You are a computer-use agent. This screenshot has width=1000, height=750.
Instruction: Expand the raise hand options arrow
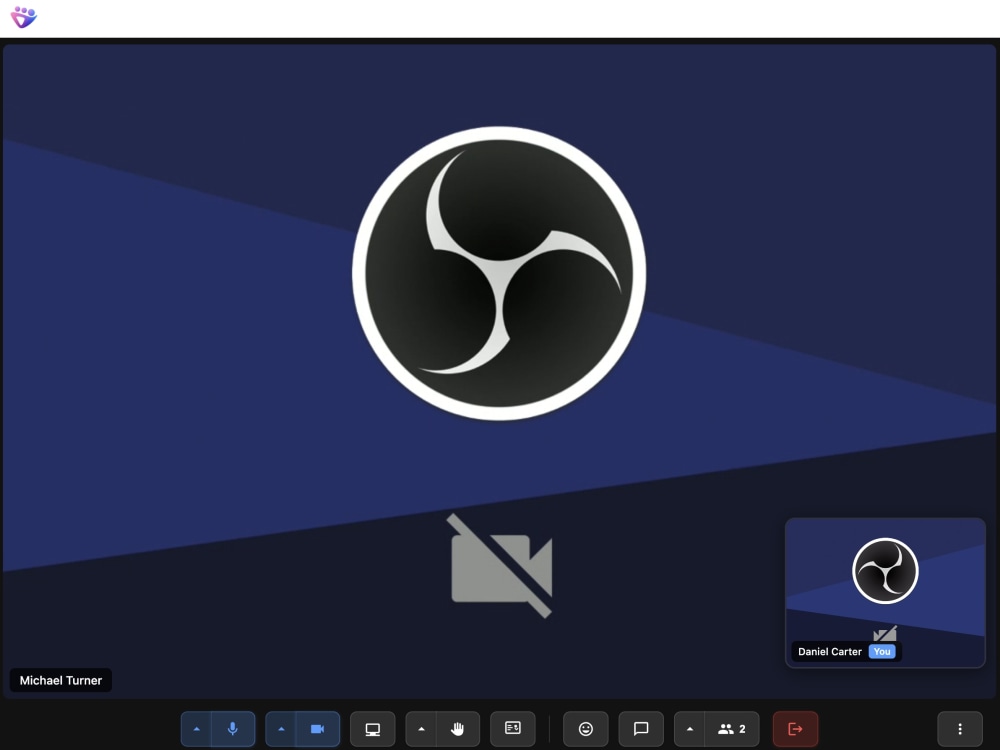coord(421,728)
